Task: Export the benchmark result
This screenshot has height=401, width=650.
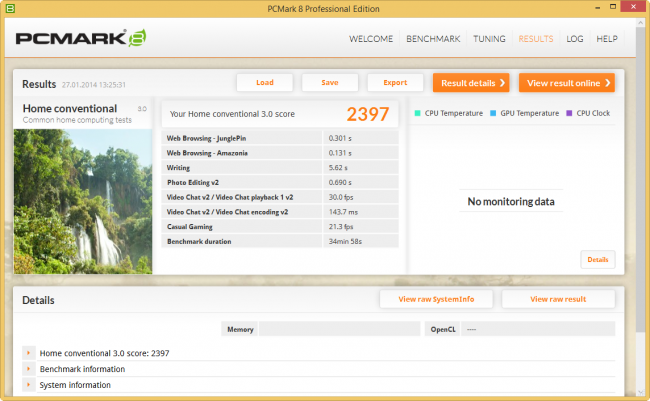Action: point(395,83)
